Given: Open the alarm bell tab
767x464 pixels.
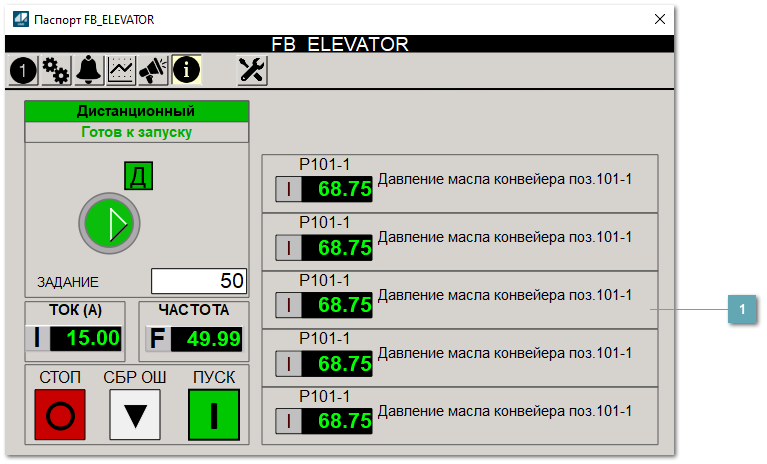Looking at the screenshot, I should 89,69.
